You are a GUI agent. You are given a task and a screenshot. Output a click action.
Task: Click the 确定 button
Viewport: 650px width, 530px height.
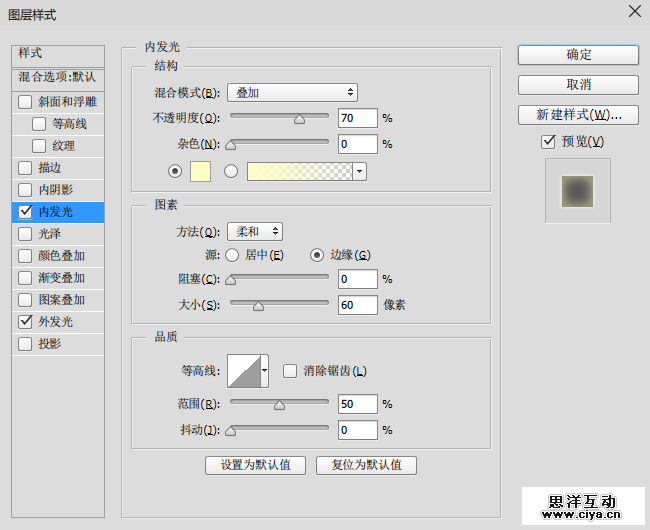tap(578, 55)
